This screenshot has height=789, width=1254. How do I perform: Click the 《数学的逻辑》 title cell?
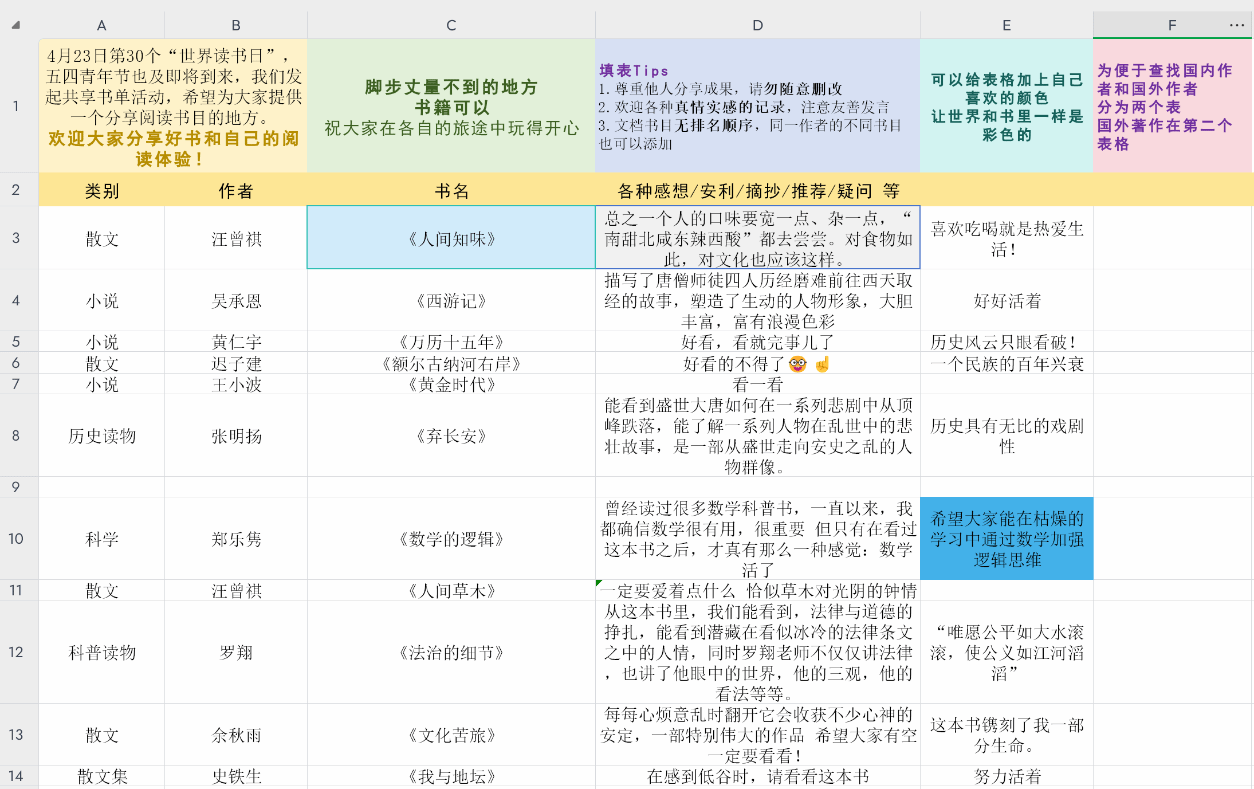(451, 538)
